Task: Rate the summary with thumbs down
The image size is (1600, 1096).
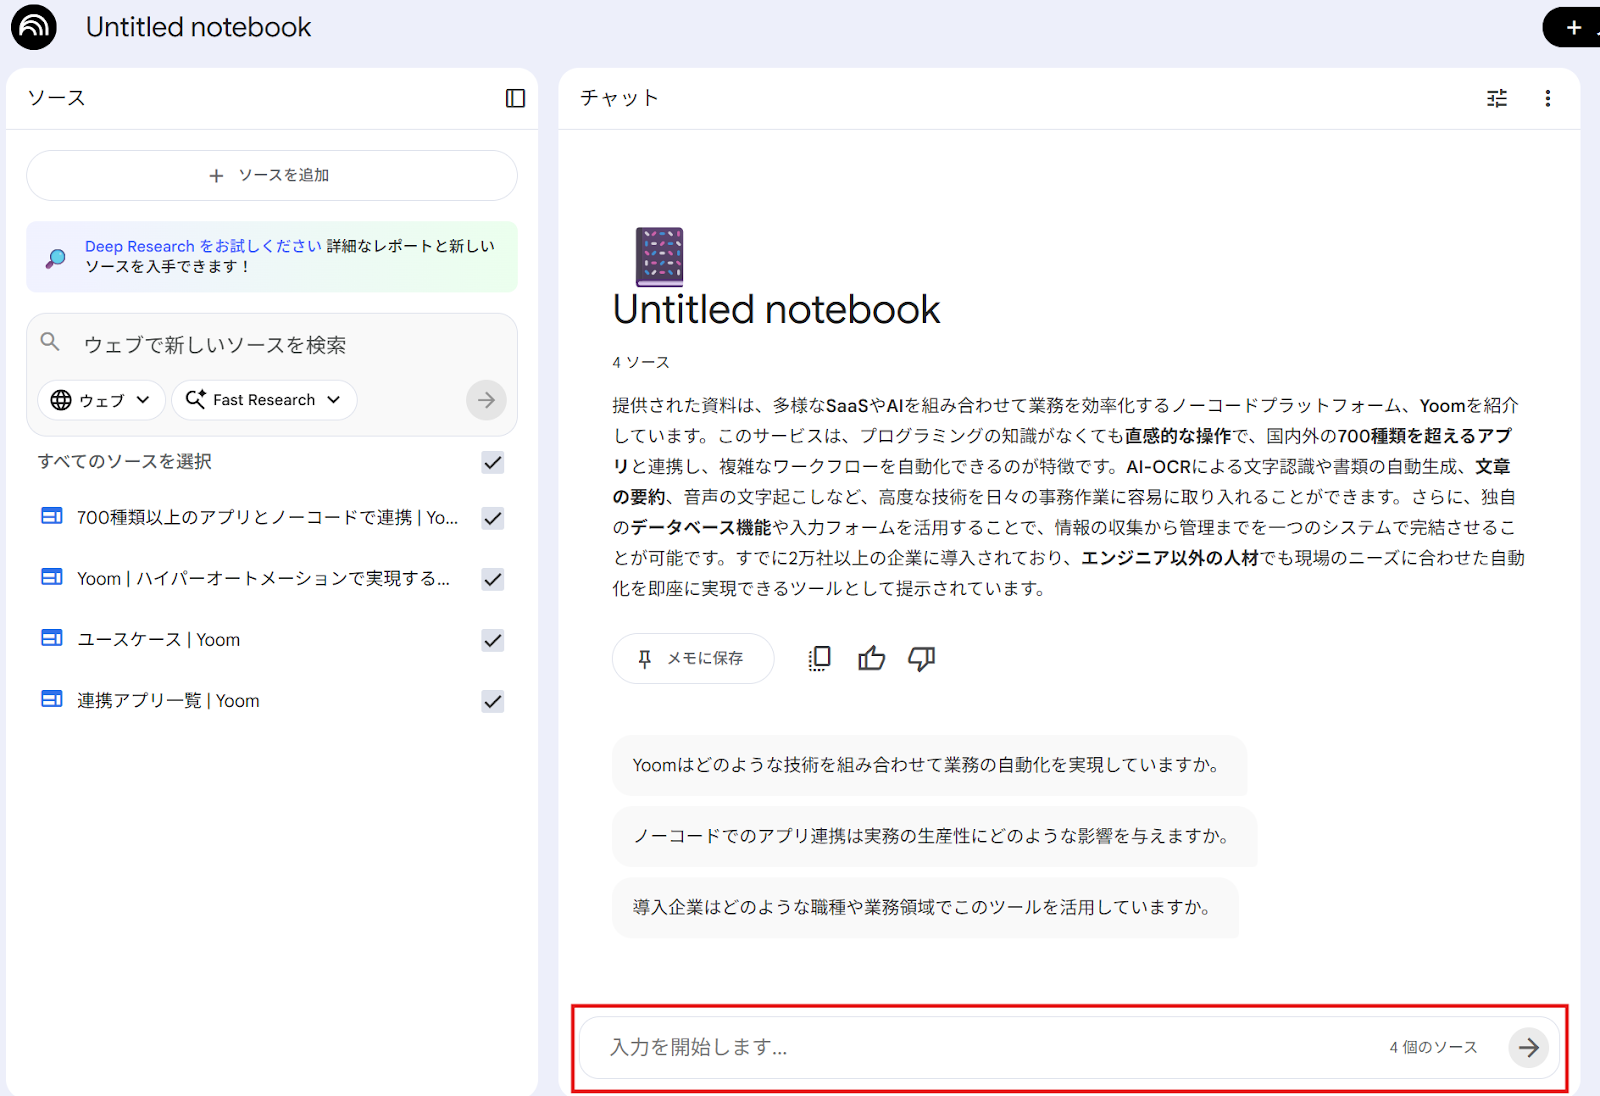Action: click(x=921, y=658)
